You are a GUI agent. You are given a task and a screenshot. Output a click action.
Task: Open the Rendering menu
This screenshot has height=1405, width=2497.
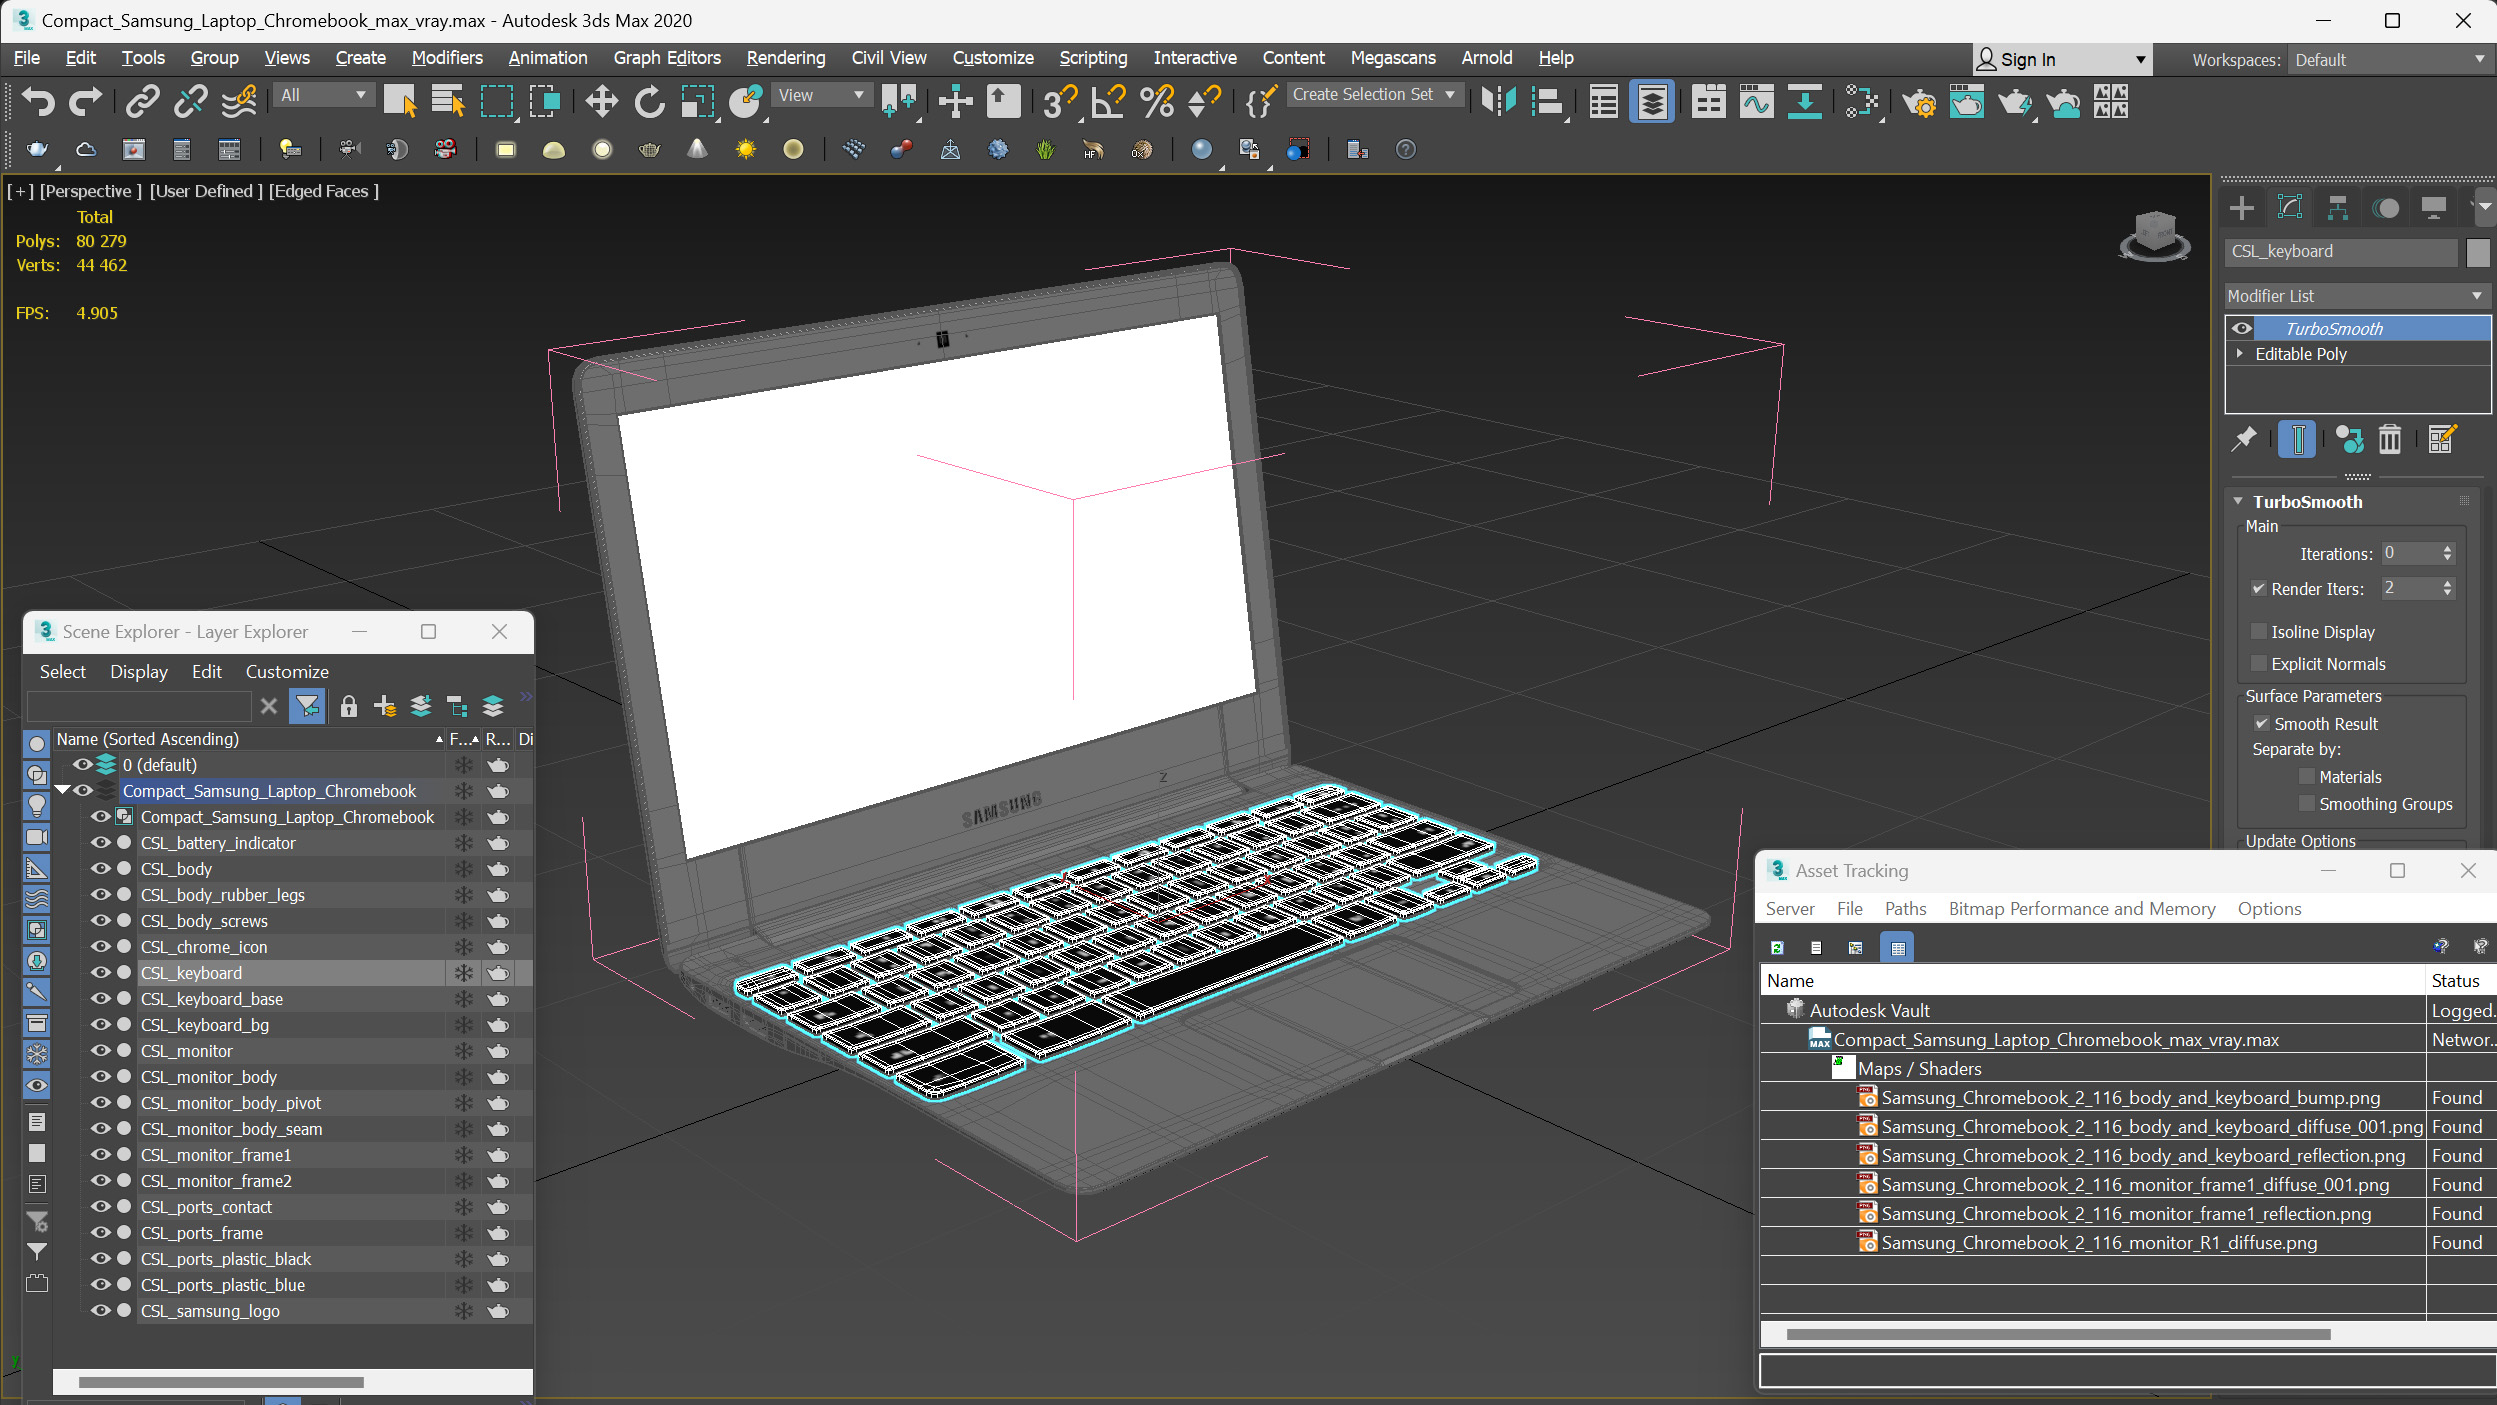(786, 58)
